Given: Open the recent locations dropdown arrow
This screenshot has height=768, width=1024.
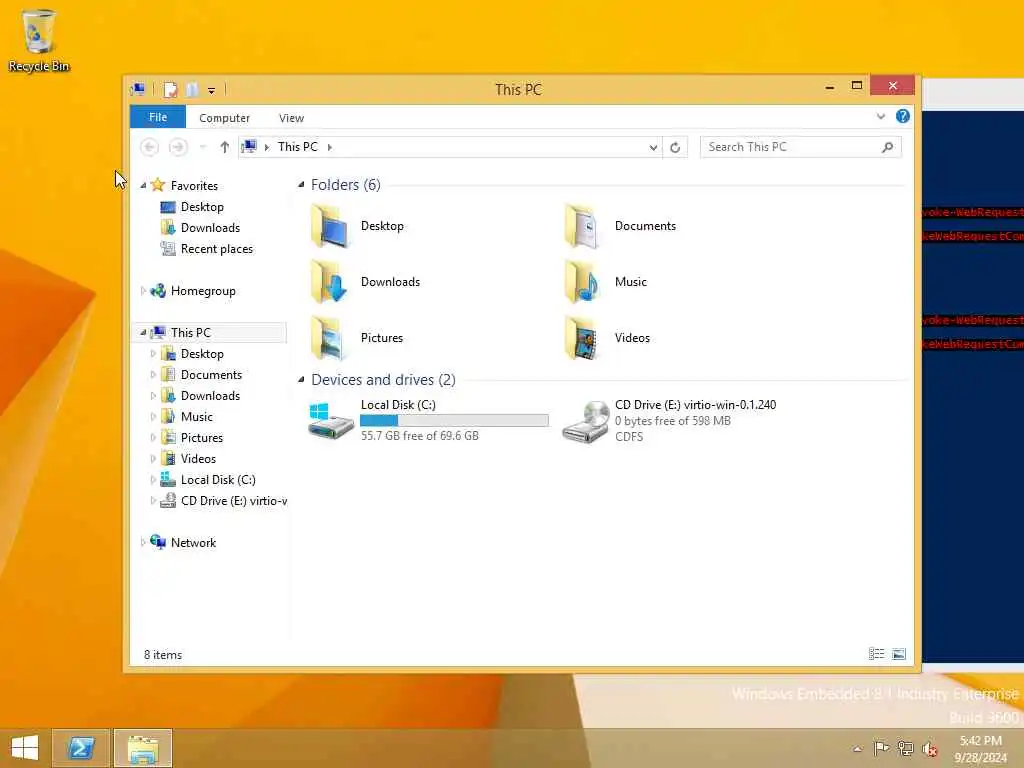Looking at the screenshot, I should [202, 147].
